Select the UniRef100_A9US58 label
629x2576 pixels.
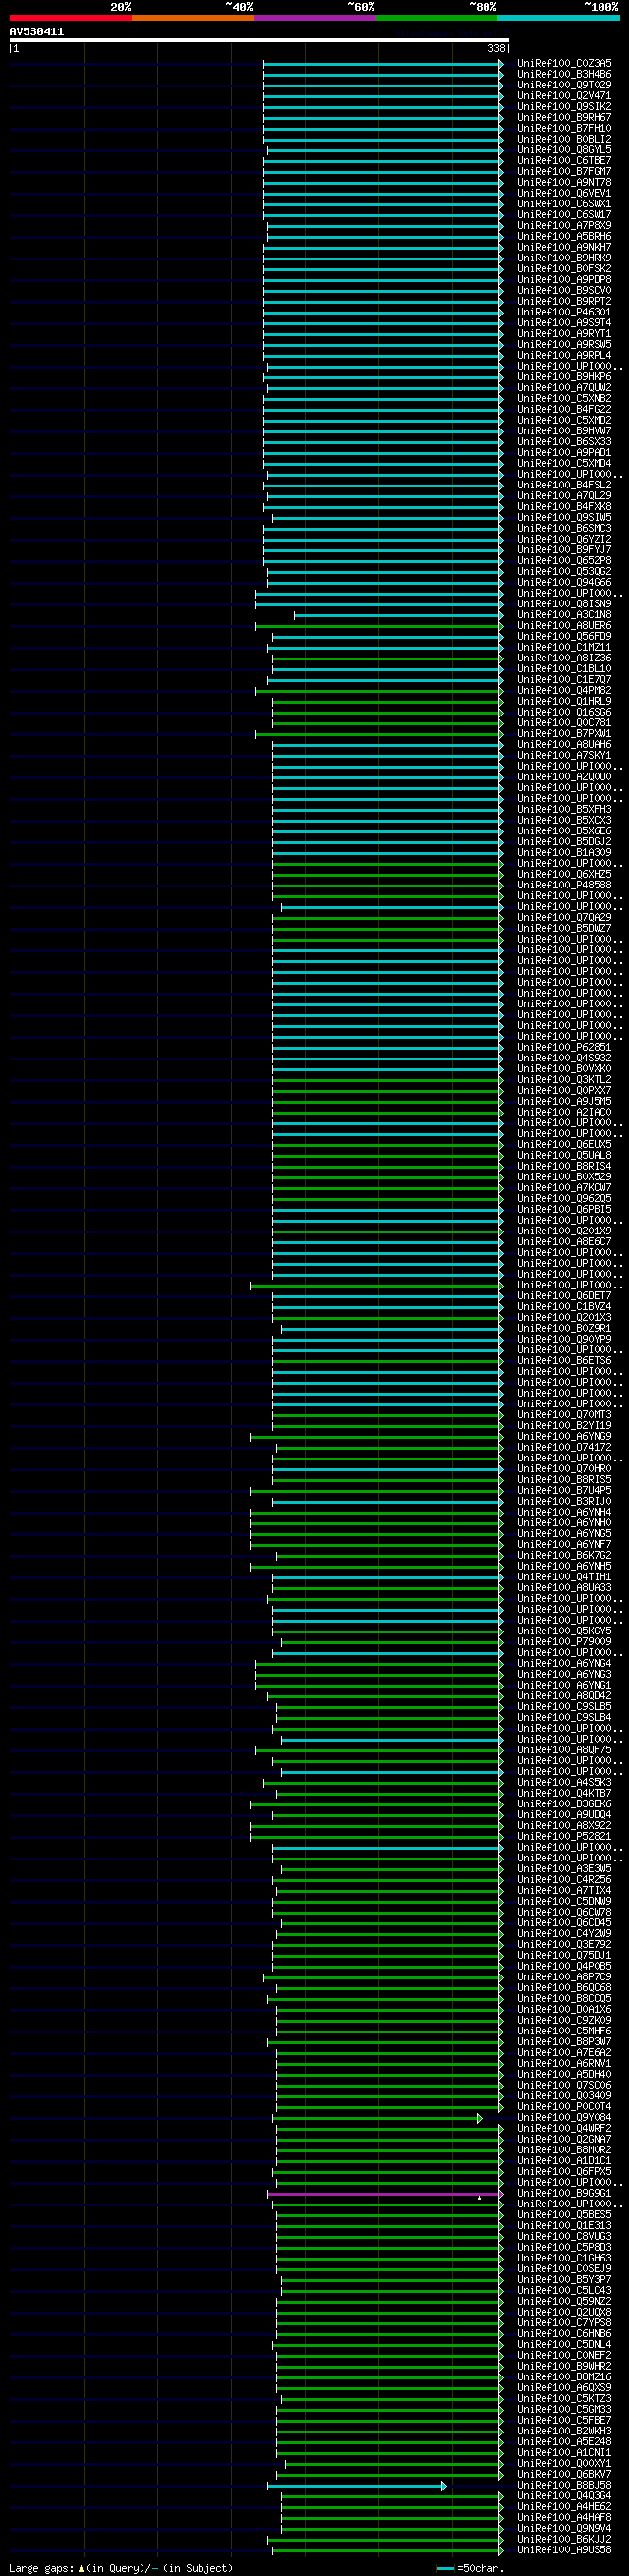(564, 2551)
